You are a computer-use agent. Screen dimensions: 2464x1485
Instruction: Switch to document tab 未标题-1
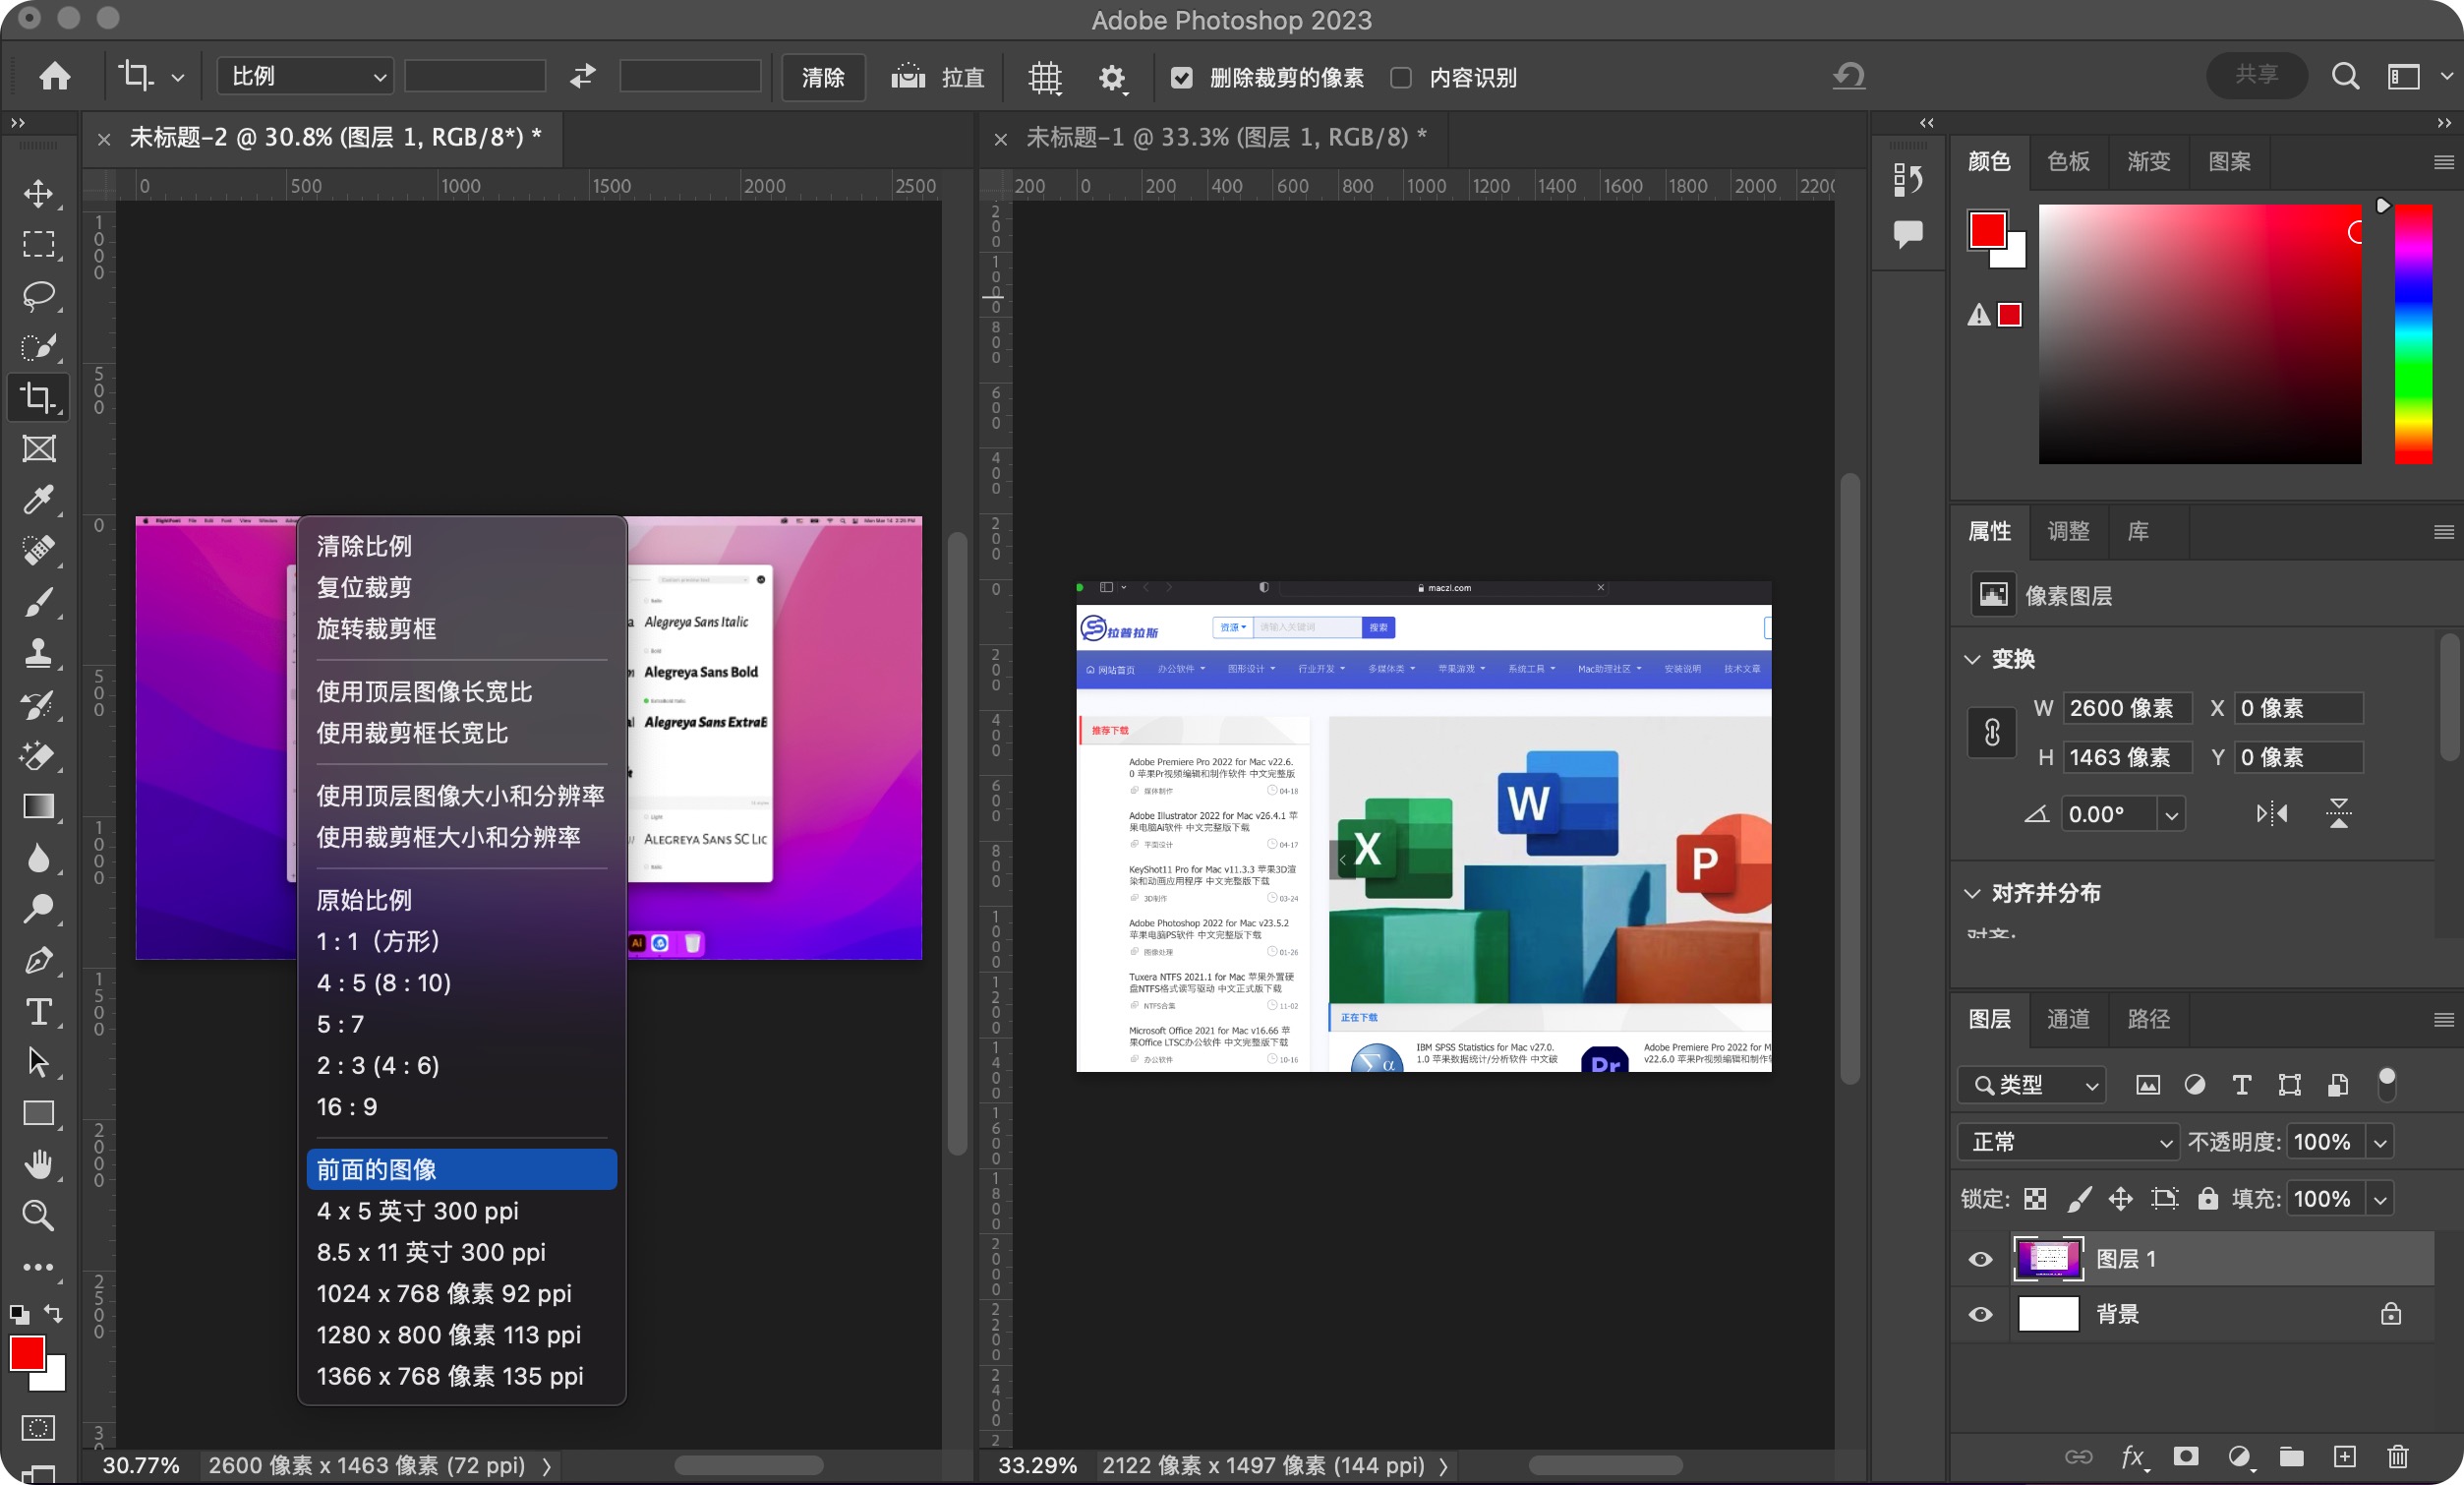[x=1225, y=137]
